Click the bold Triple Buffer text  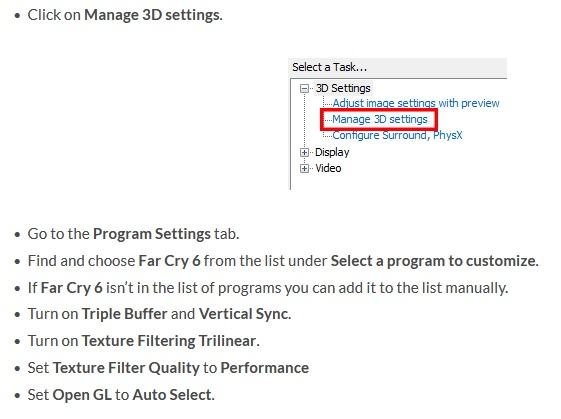click(x=125, y=314)
